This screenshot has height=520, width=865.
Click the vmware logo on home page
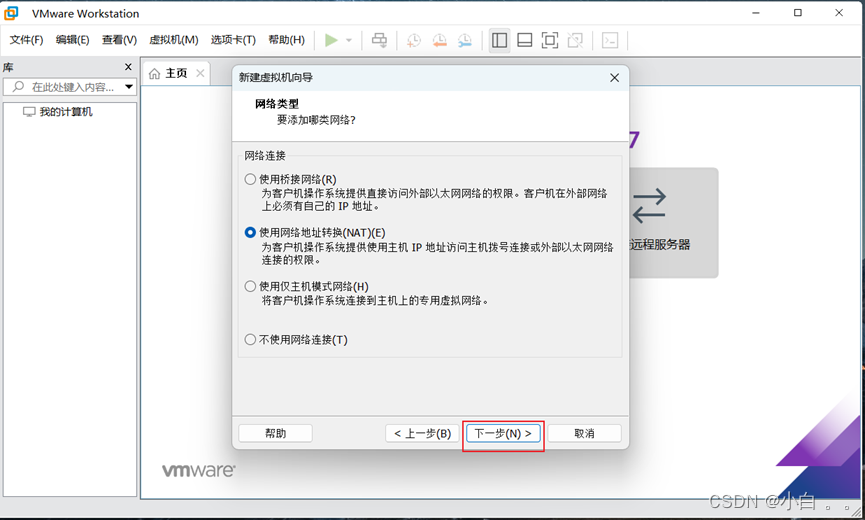[199, 470]
